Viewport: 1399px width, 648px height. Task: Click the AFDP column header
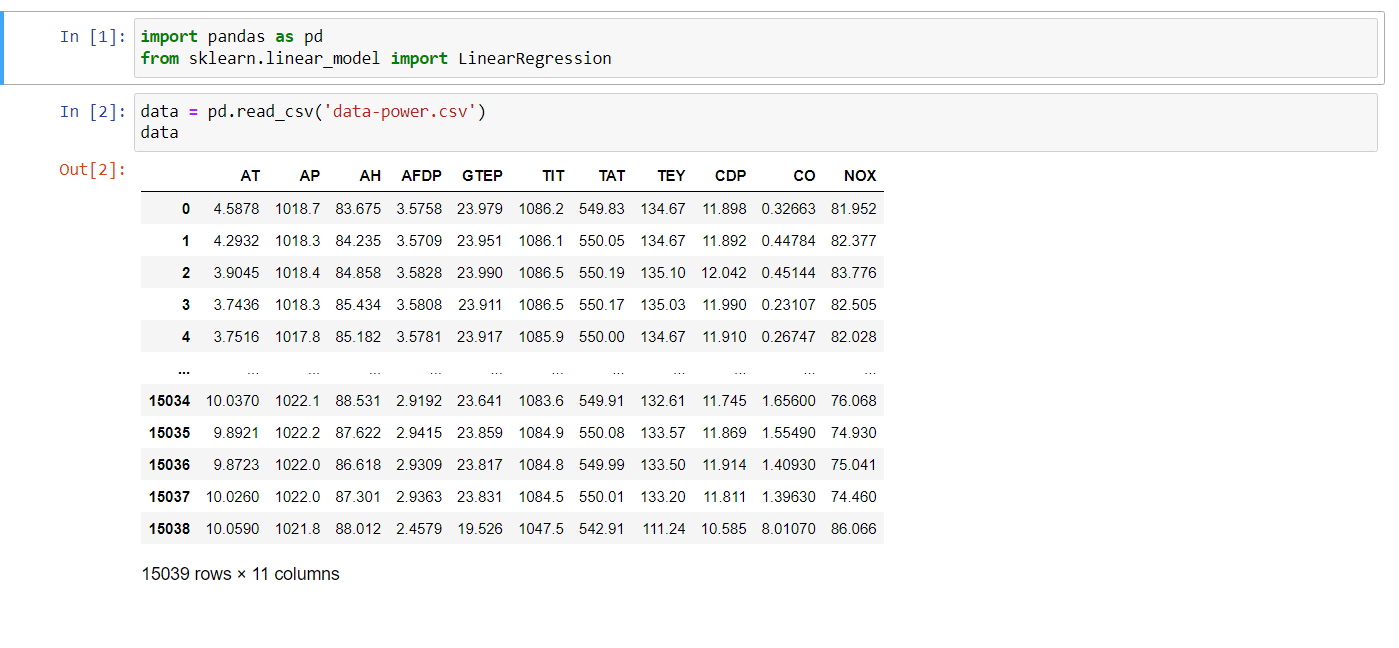click(x=421, y=176)
